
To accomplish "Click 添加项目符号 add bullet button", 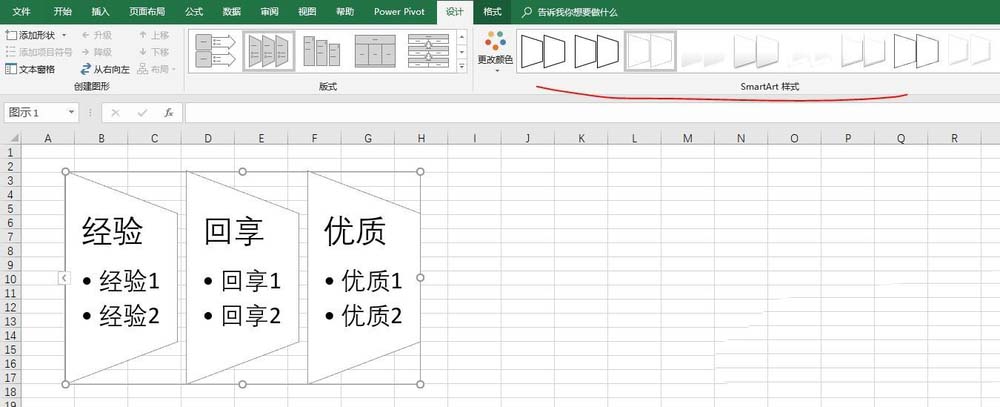I will [x=38, y=52].
